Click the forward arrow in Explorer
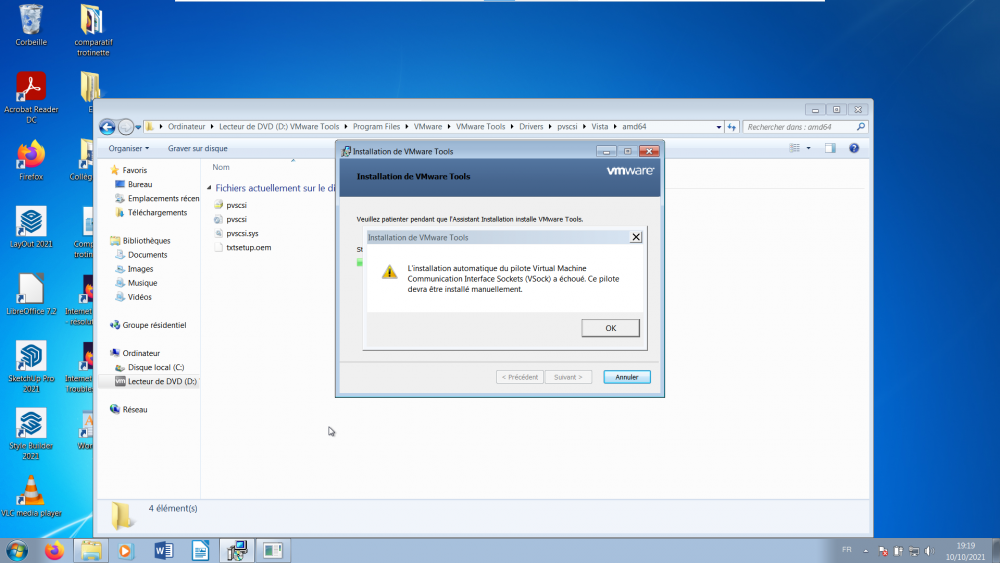This screenshot has width=1000, height=563. tap(126, 127)
